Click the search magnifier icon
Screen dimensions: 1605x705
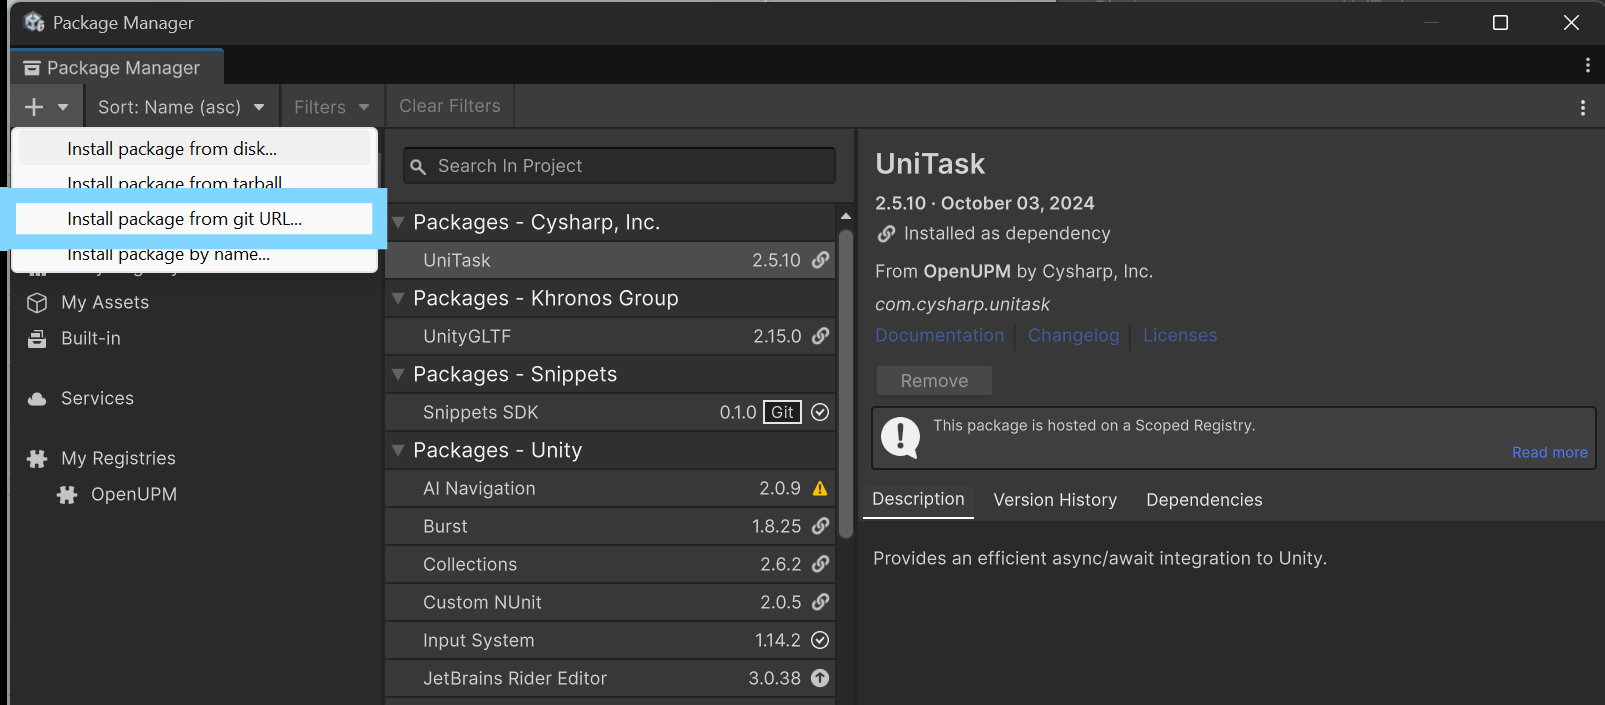click(x=418, y=167)
